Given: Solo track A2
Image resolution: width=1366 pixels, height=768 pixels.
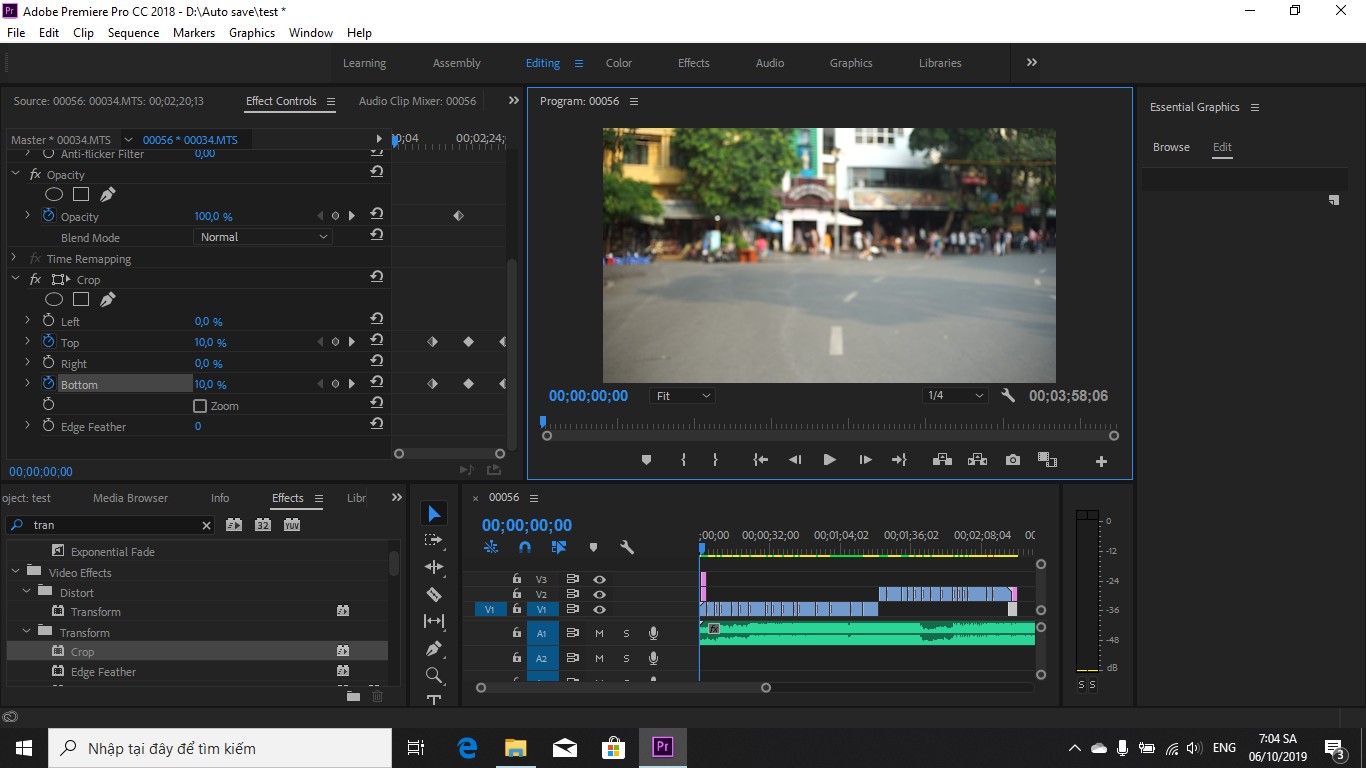Looking at the screenshot, I should click(627, 658).
